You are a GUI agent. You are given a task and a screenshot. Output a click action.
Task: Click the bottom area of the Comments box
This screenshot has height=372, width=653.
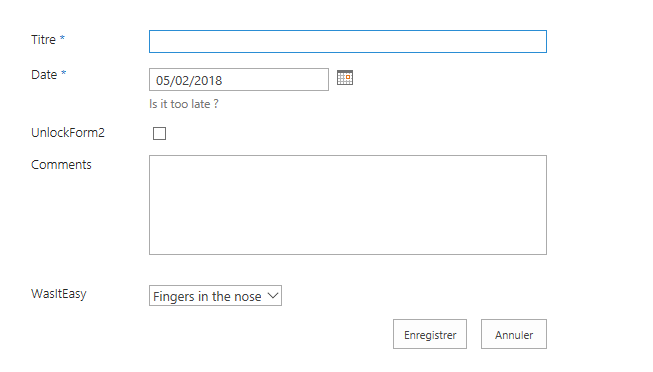click(348, 246)
